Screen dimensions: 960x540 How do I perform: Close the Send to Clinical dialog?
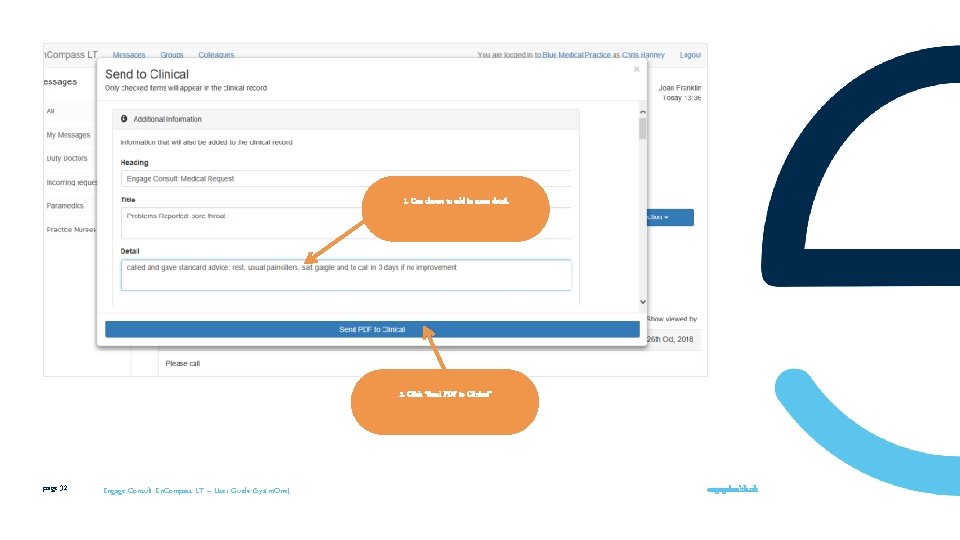click(x=637, y=69)
